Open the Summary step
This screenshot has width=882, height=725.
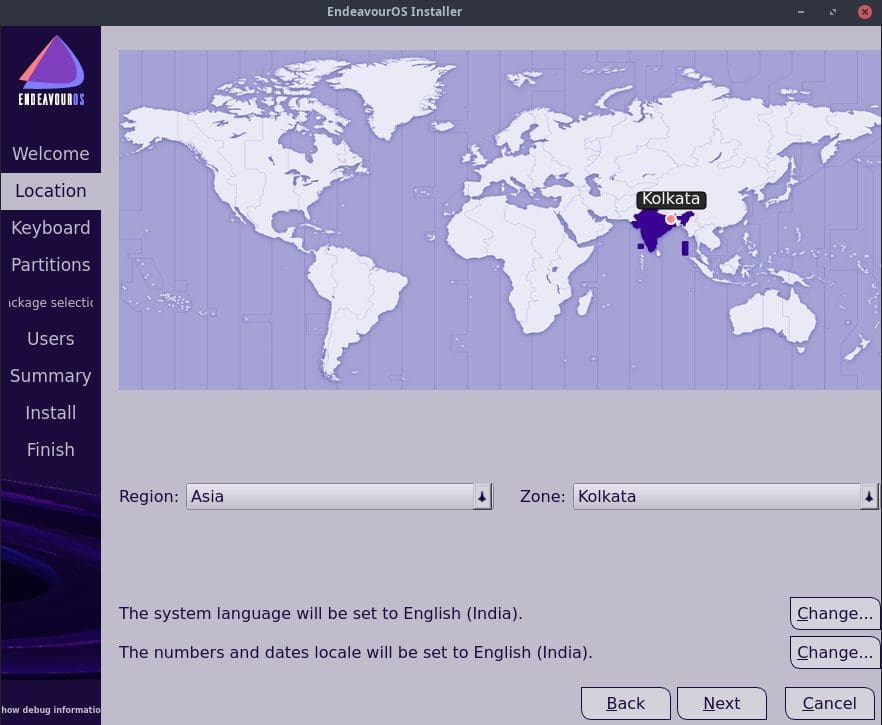pyautogui.click(x=51, y=376)
